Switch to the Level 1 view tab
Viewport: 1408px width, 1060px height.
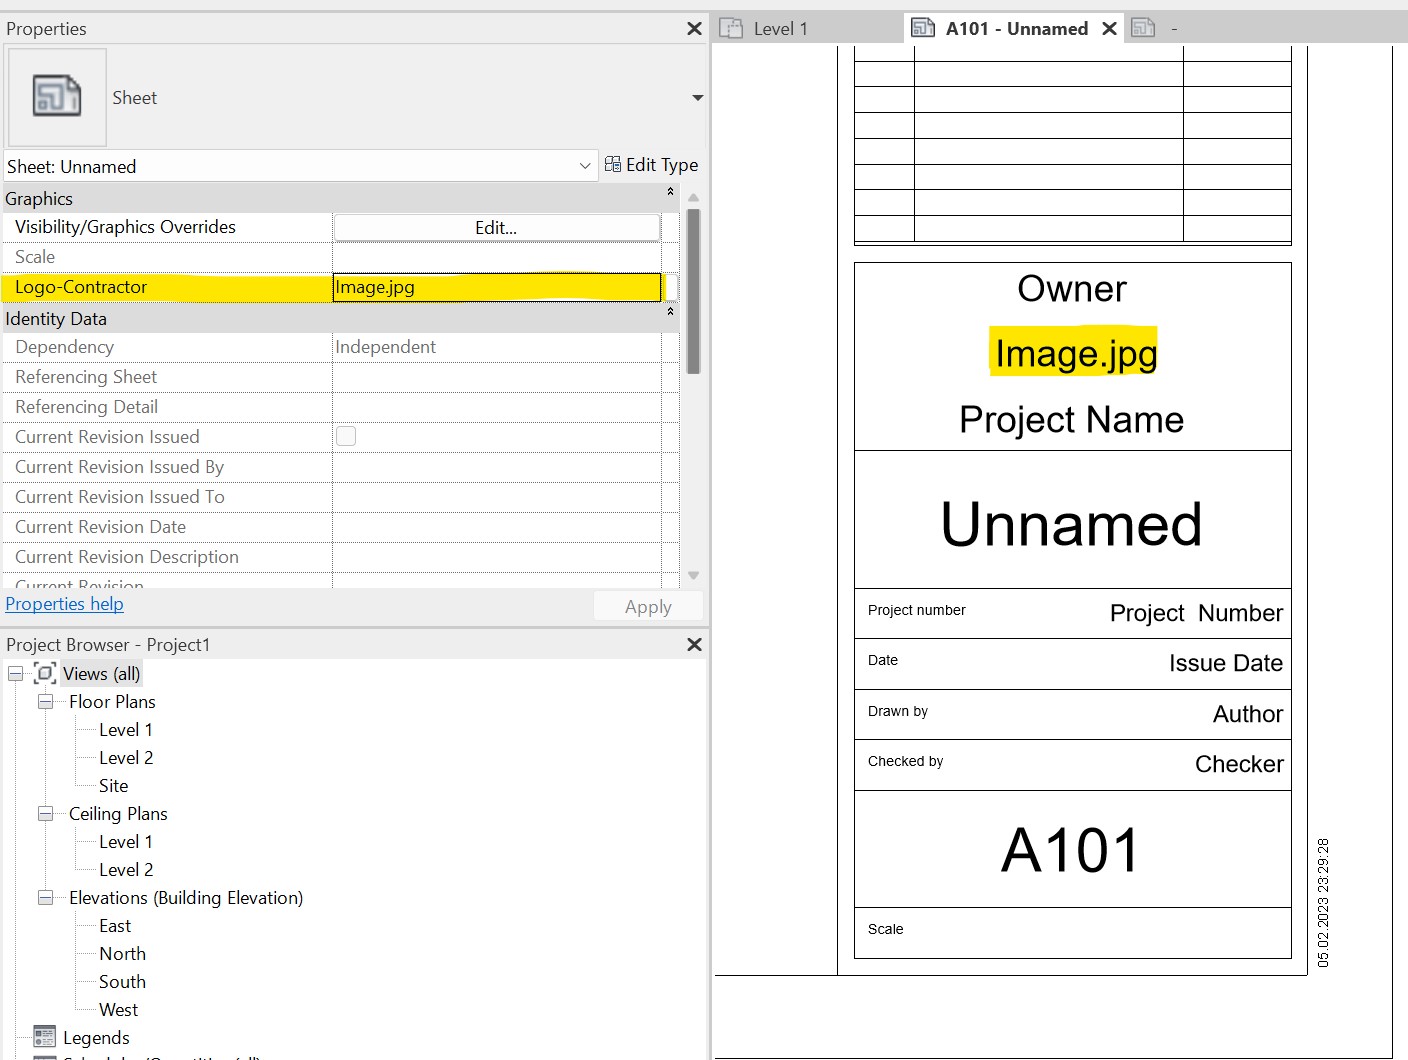pyautogui.click(x=780, y=29)
